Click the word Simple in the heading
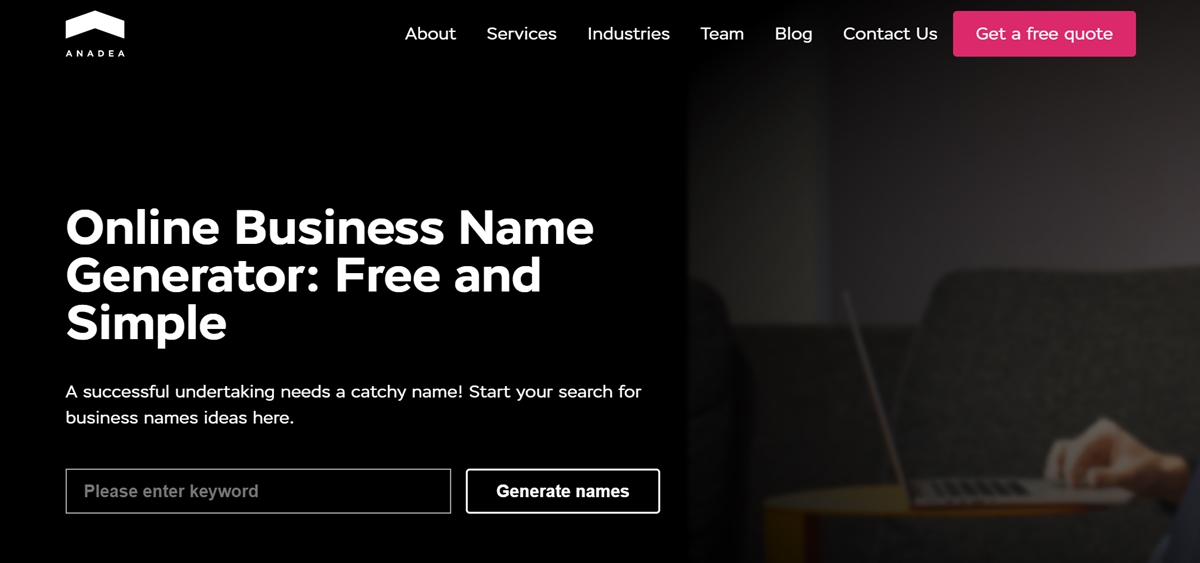The image size is (1200, 563). click(x=146, y=324)
